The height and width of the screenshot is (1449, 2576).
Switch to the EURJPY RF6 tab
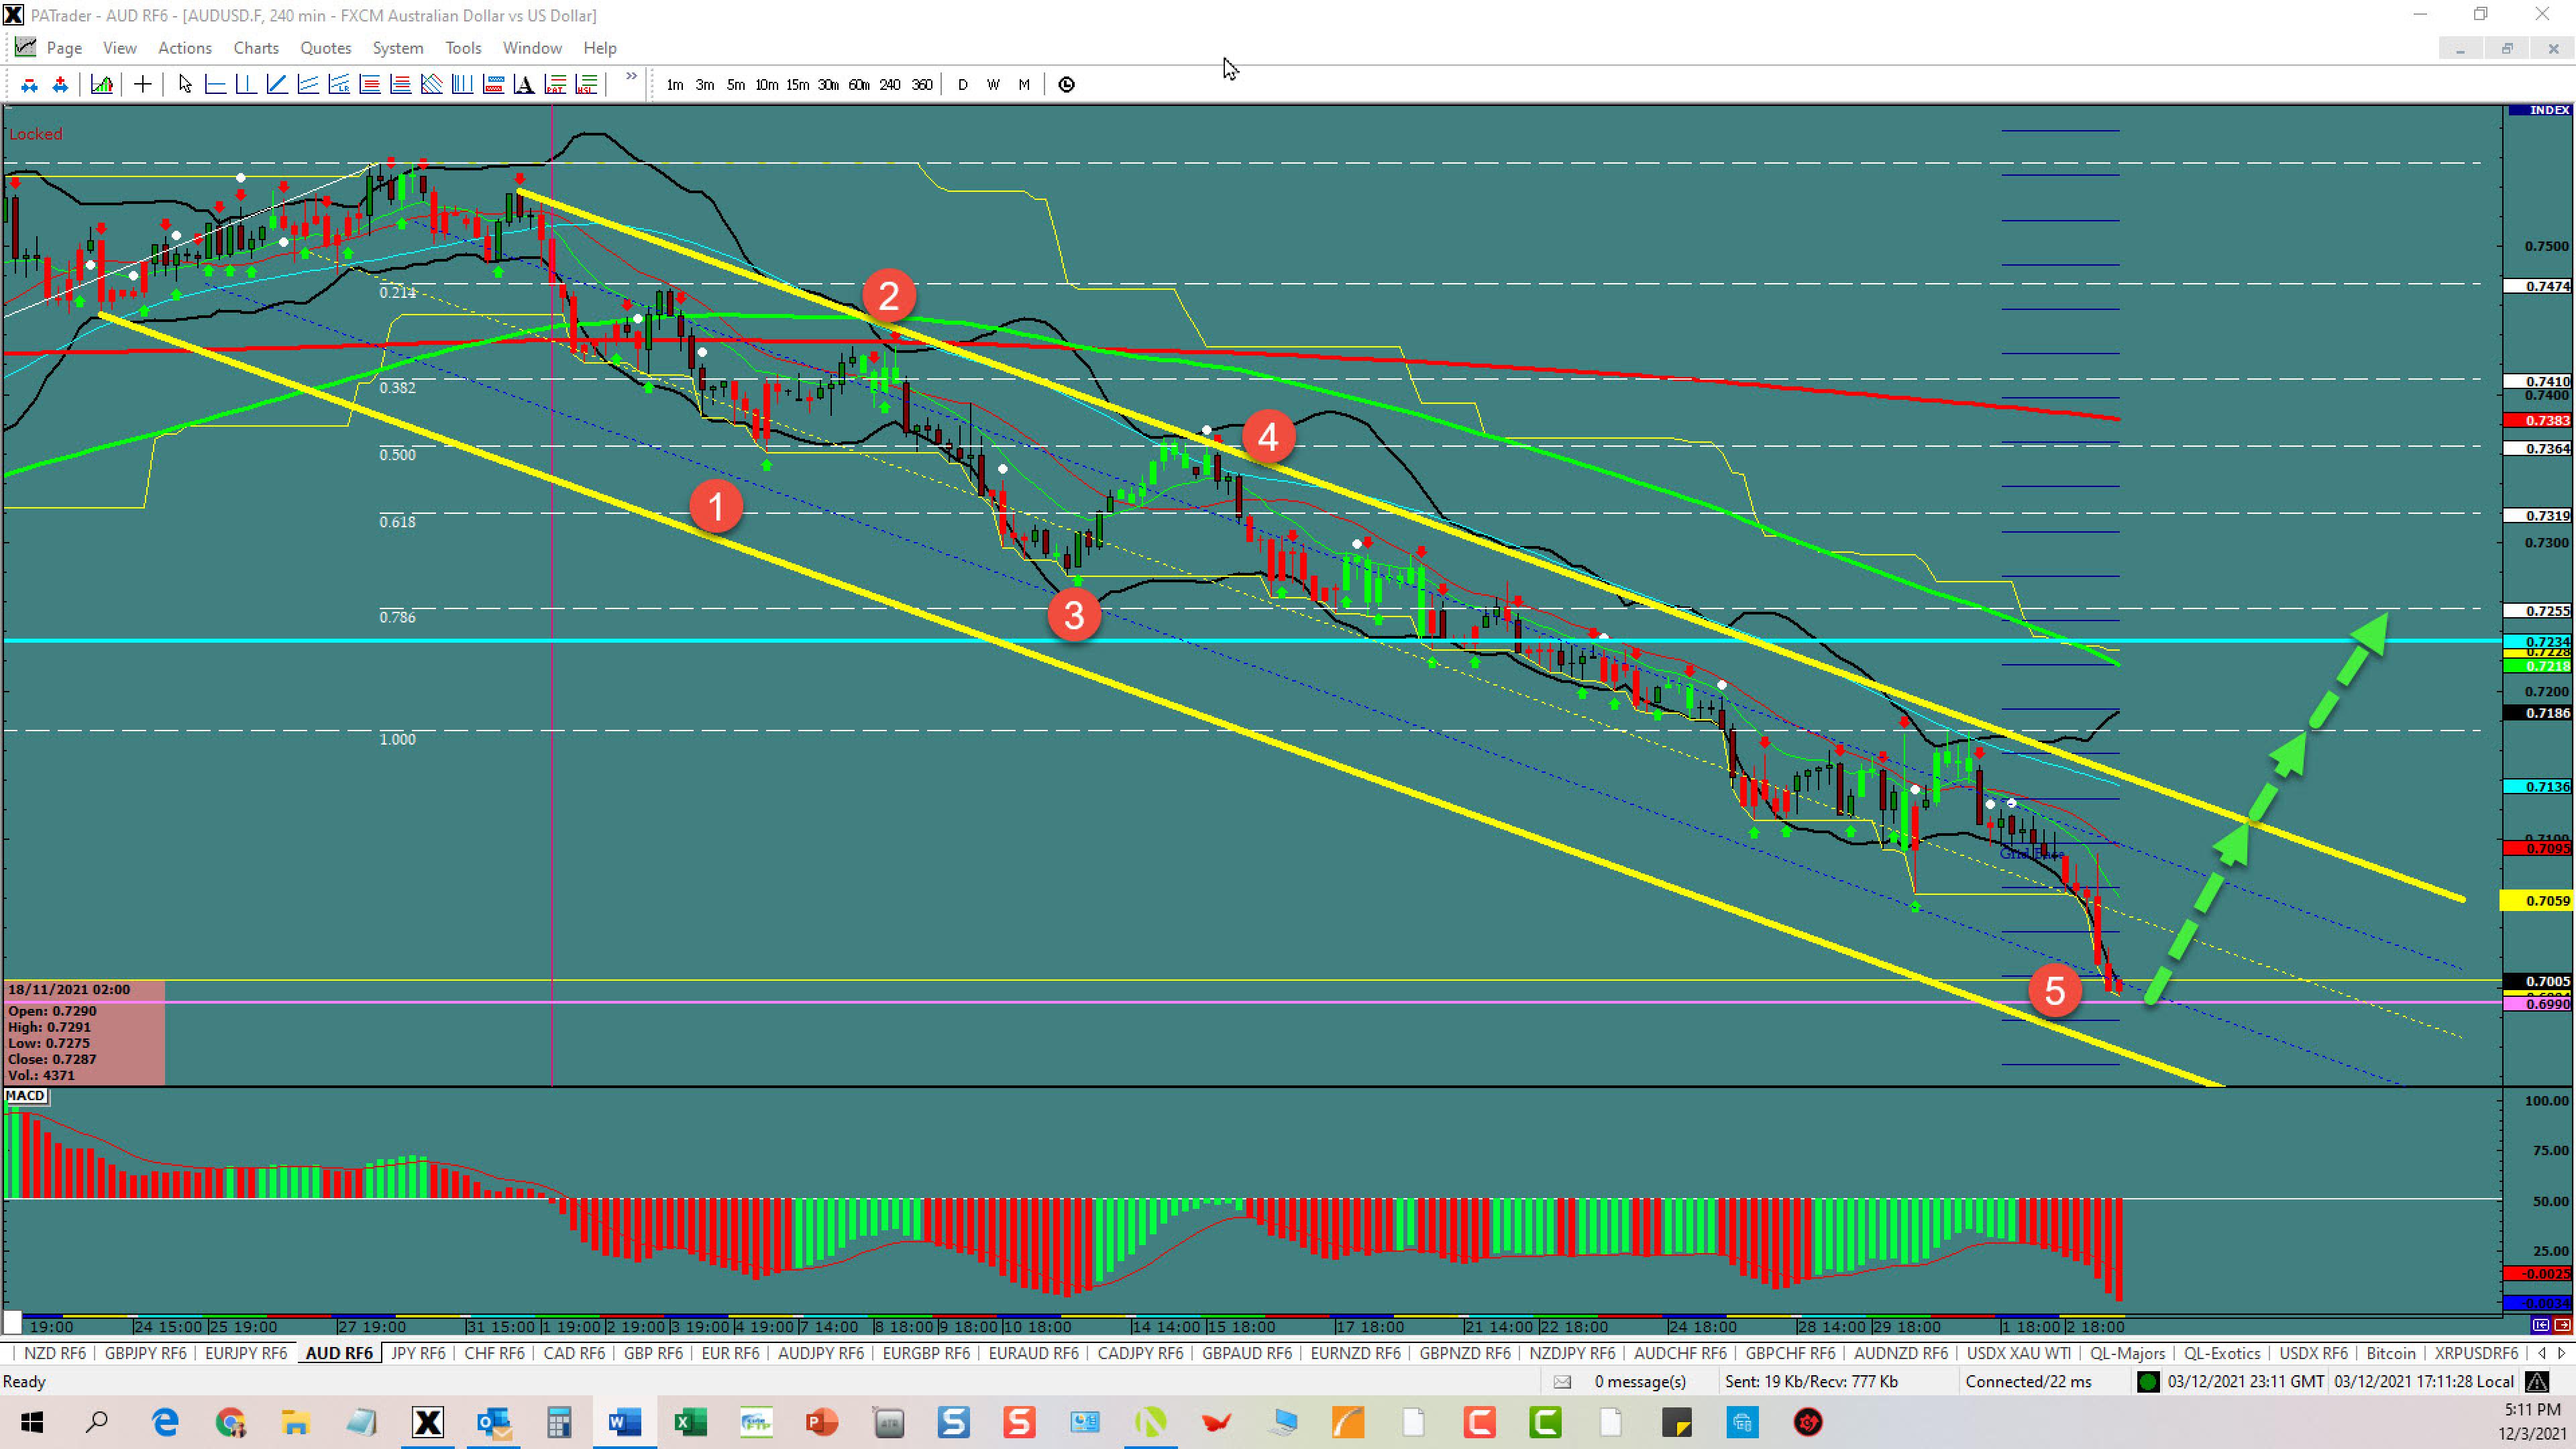point(245,1353)
